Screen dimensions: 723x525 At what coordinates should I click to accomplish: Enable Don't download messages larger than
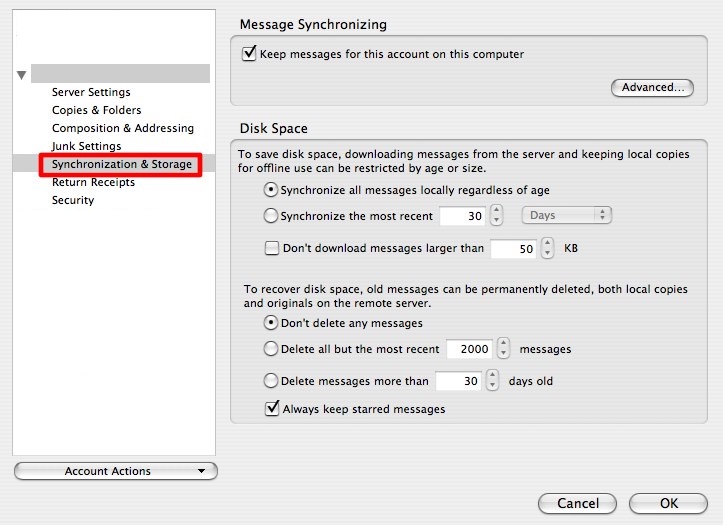pyautogui.click(x=271, y=248)
